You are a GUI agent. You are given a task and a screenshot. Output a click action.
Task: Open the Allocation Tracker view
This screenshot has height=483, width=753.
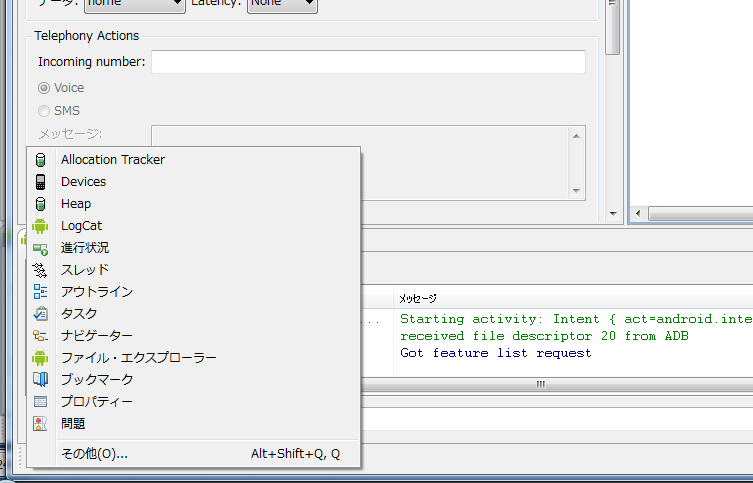coord(194,160)
